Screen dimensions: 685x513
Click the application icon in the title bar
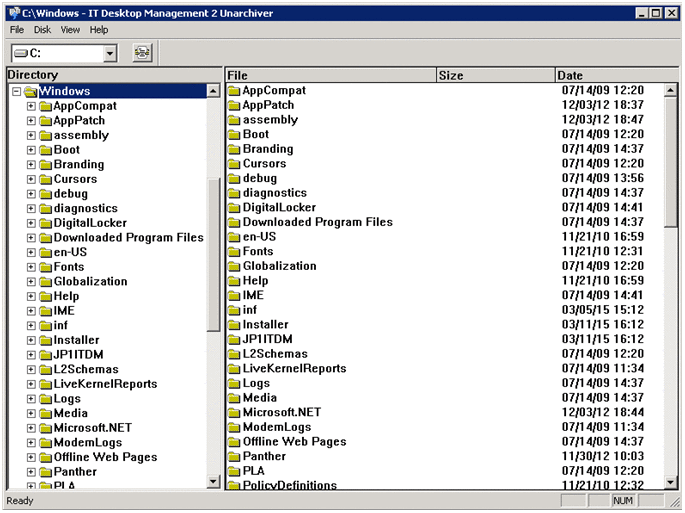click(13, 13)
